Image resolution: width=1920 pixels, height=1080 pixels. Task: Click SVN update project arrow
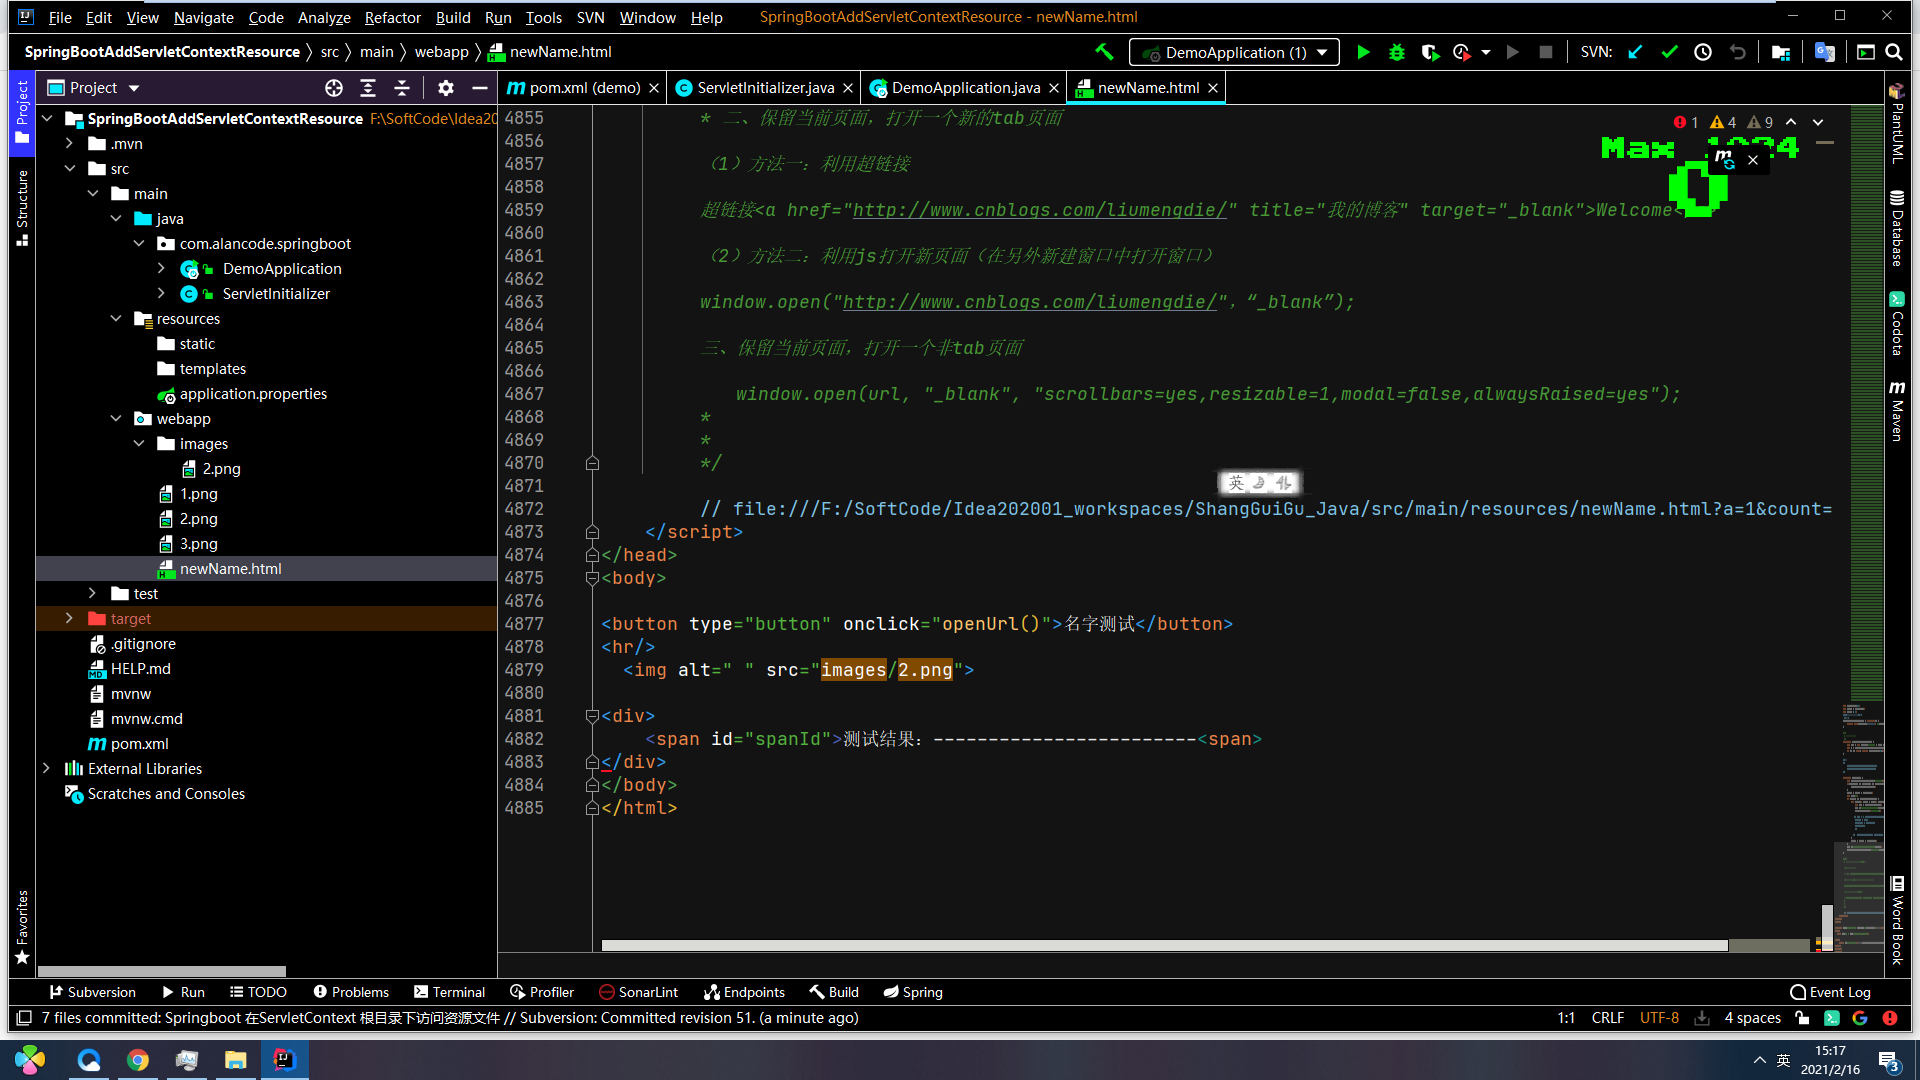pos(1636,52)
